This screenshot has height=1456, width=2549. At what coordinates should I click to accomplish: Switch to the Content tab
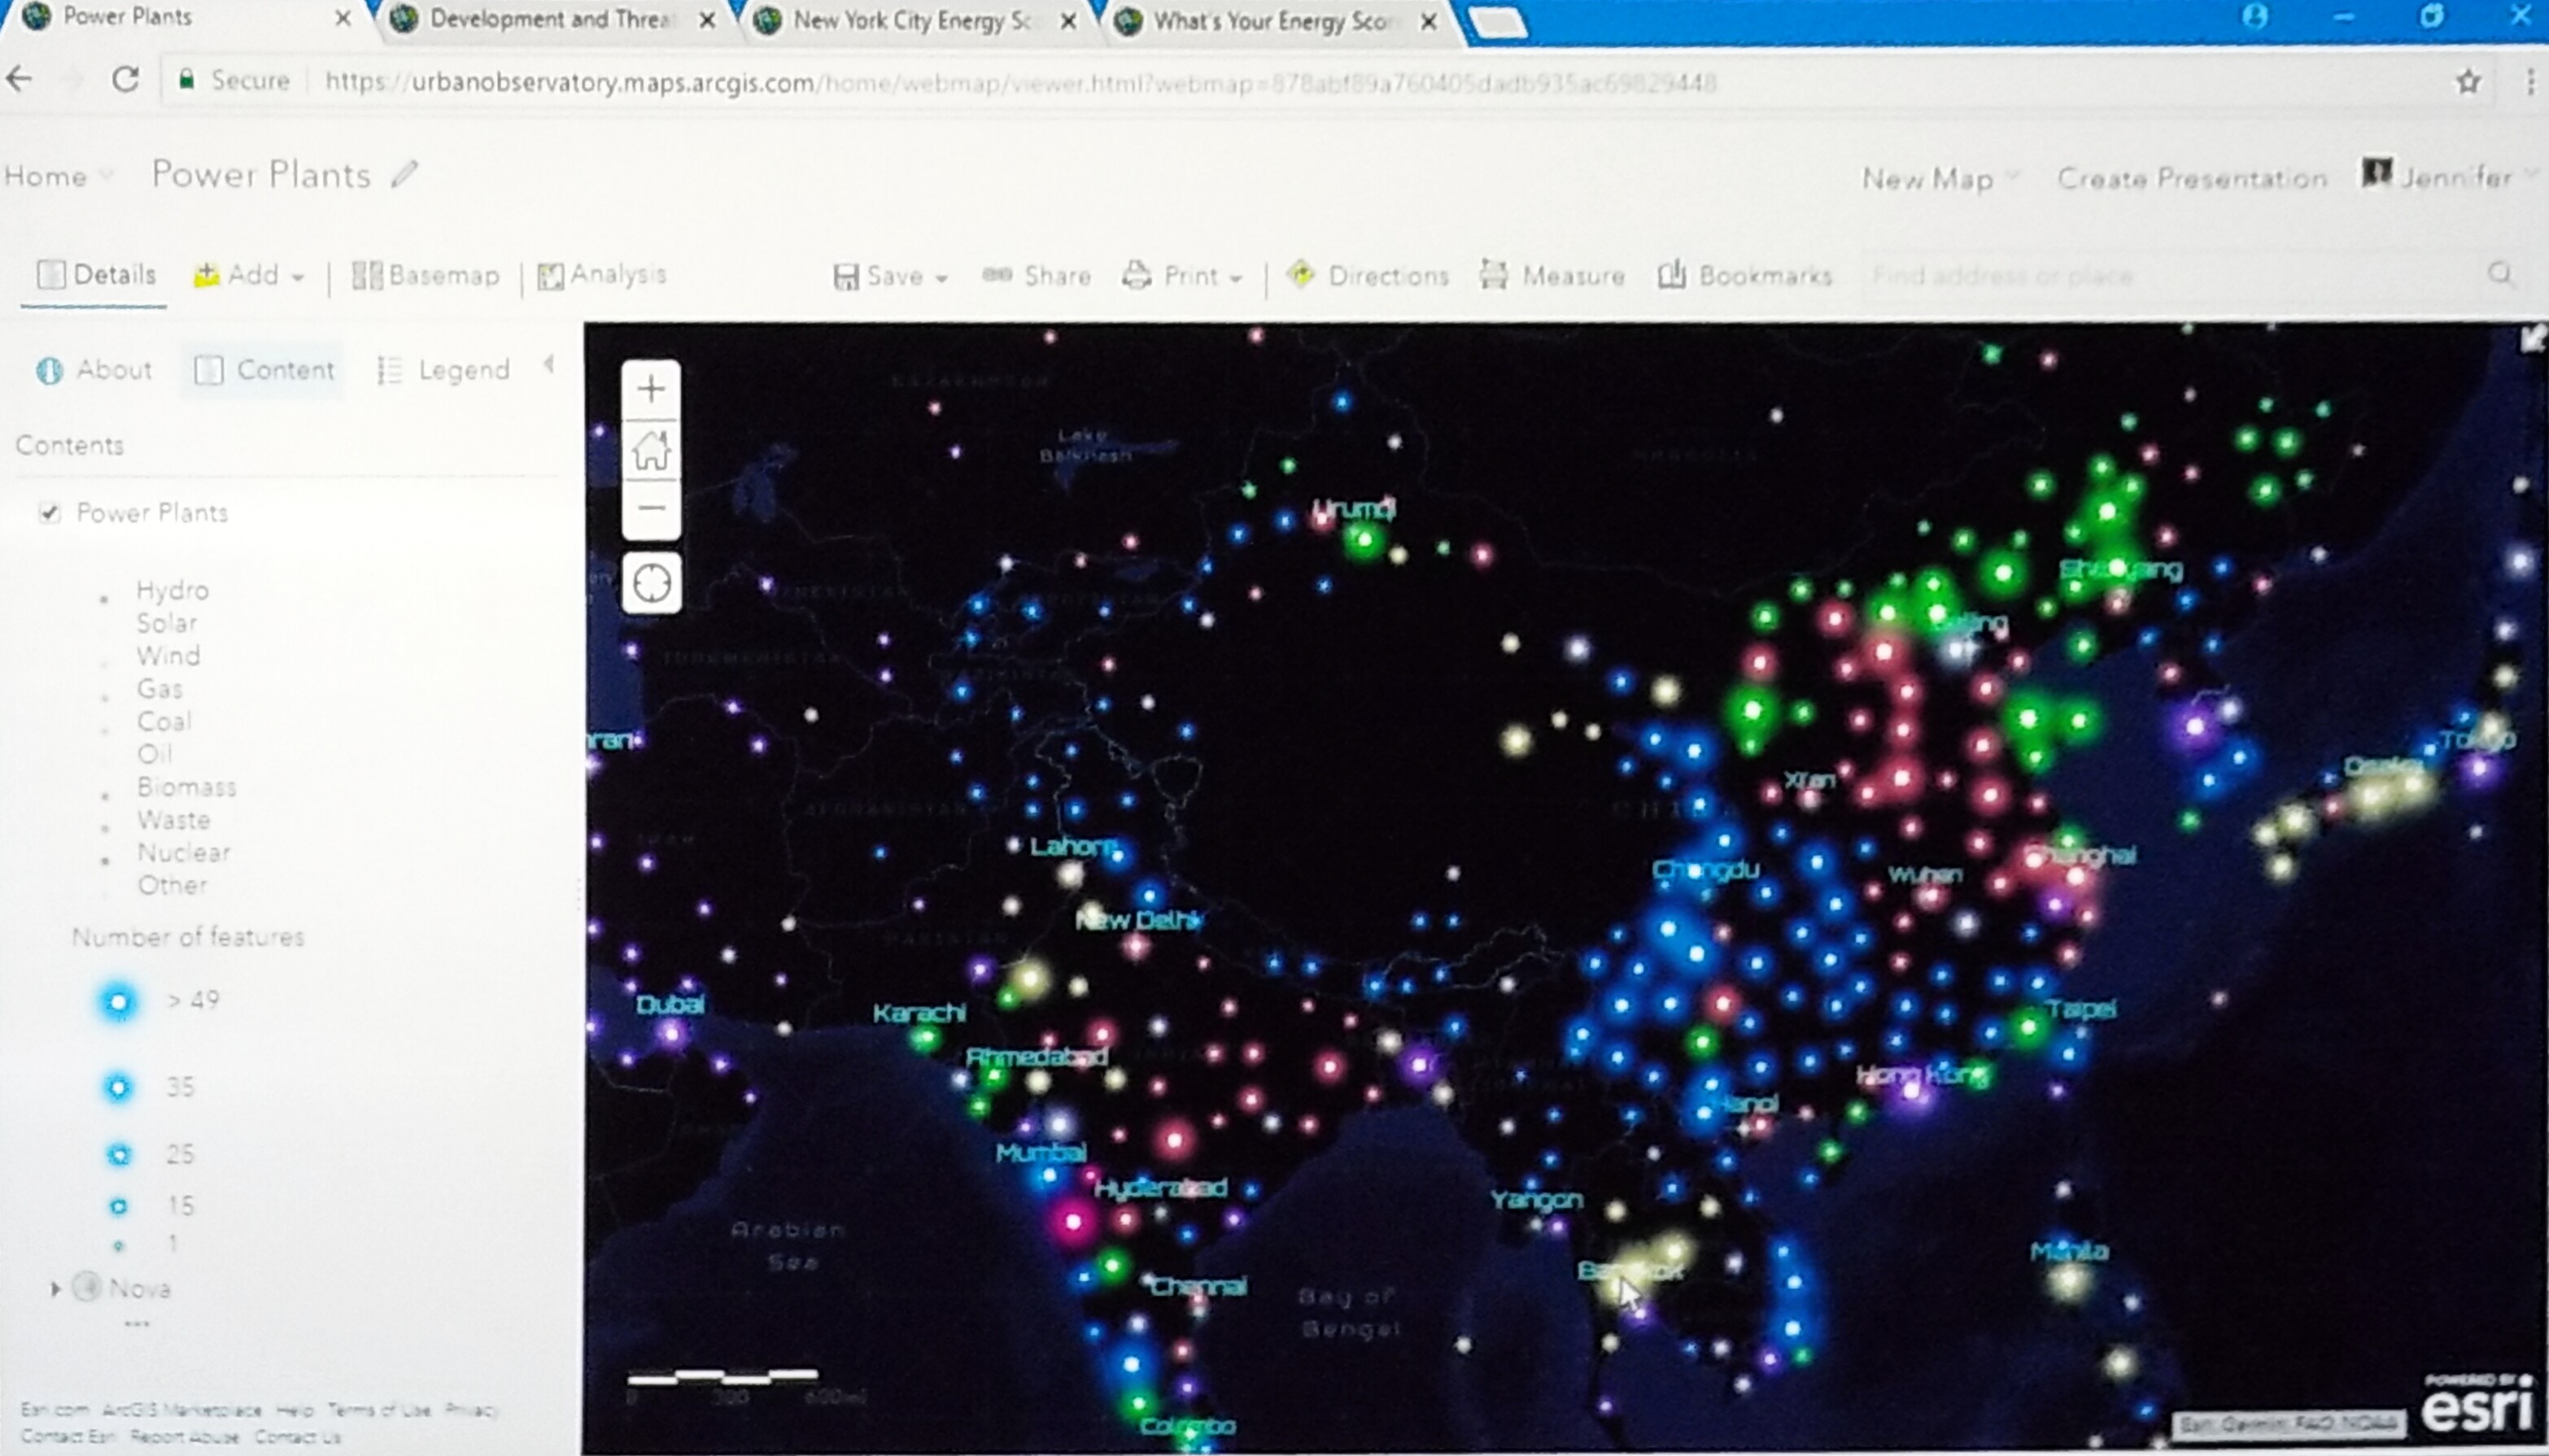coord(264,370)
